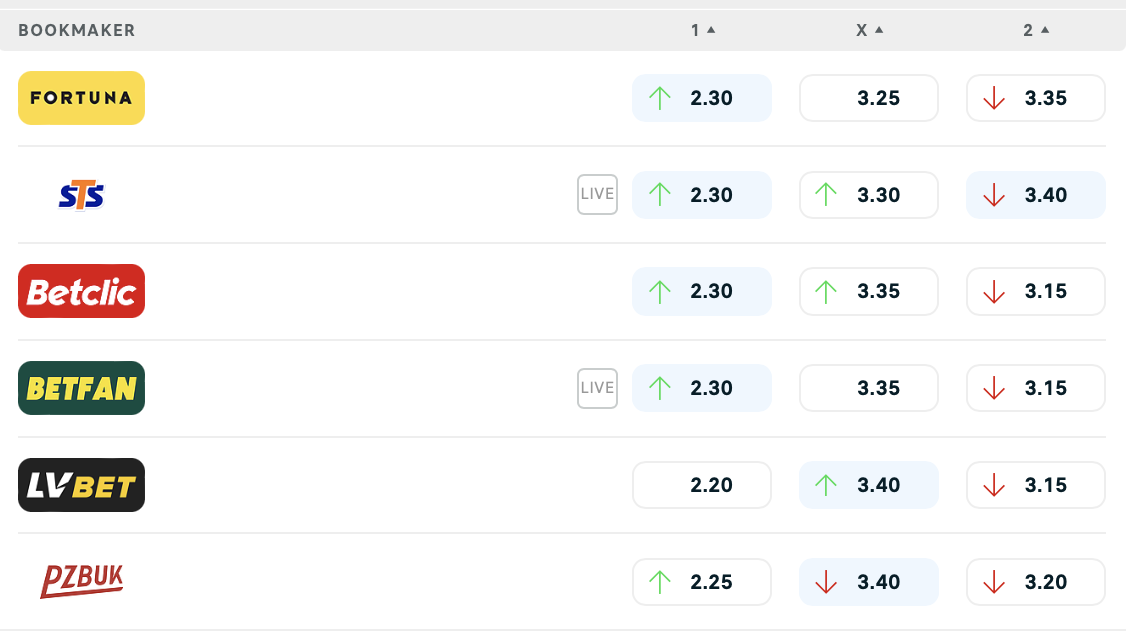Open the BETFAN bookmaker logo
The image size is (1142, 636).
(81, 388)
